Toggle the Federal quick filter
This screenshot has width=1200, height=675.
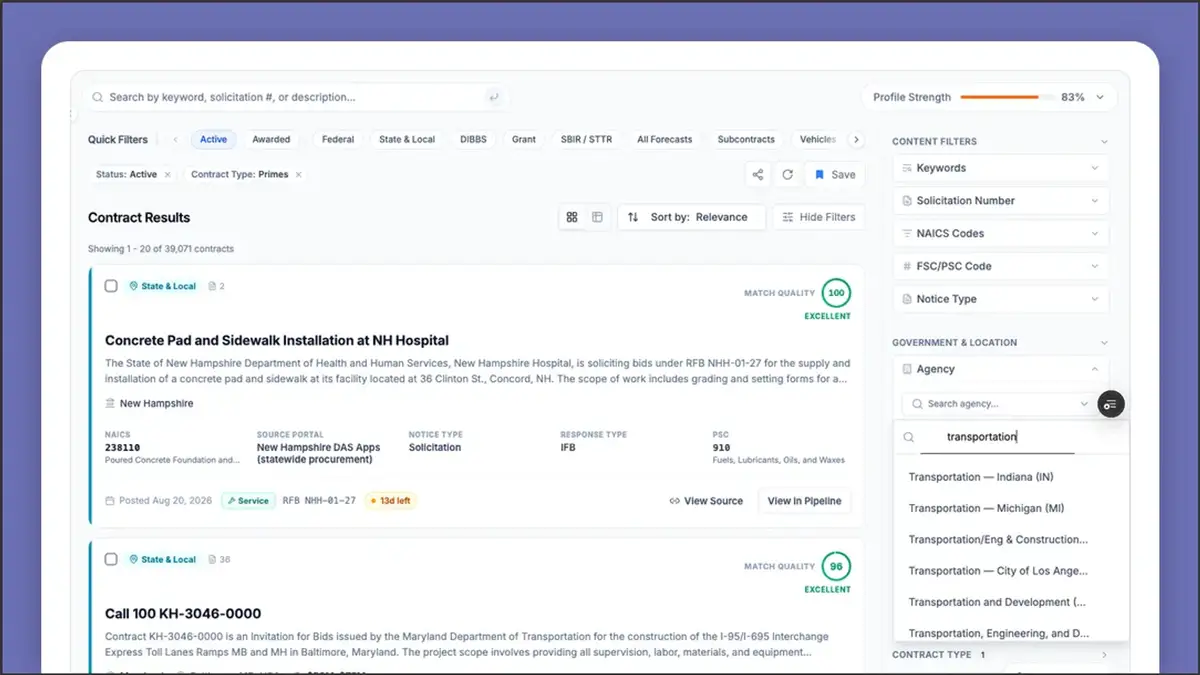tap(338, 139)
